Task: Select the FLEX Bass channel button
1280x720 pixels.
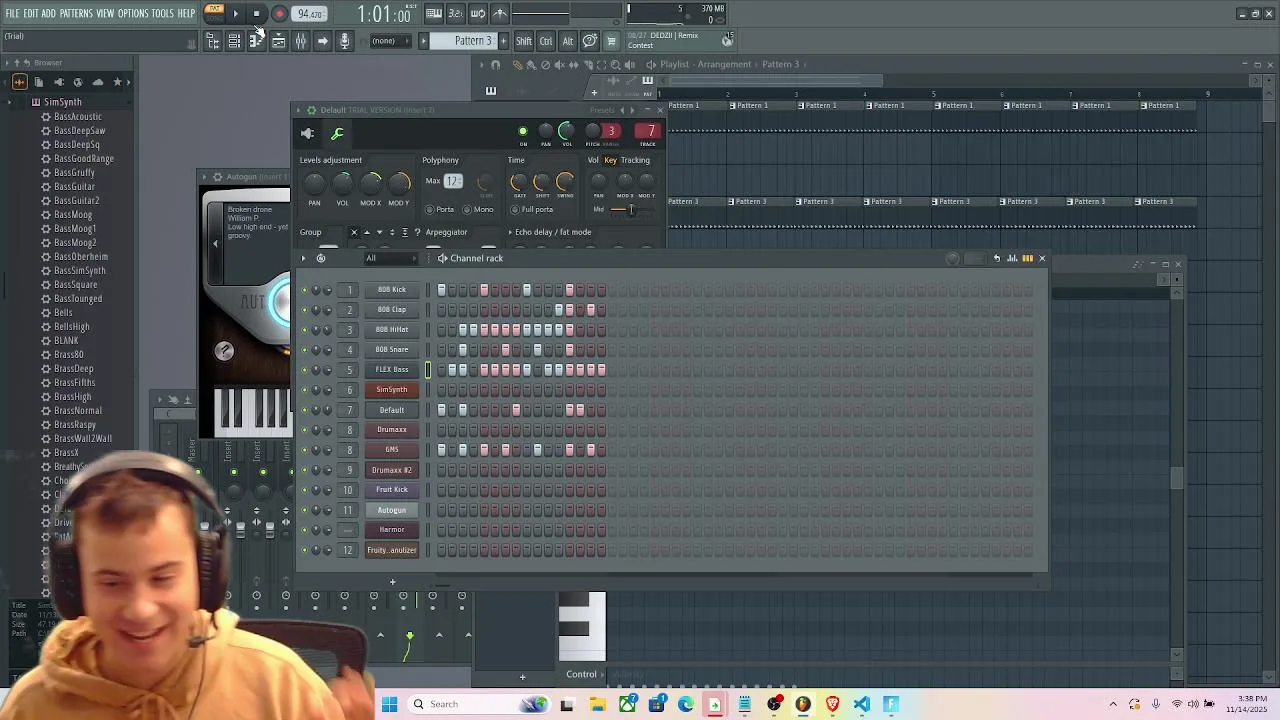Action: (x=392, y=370)
